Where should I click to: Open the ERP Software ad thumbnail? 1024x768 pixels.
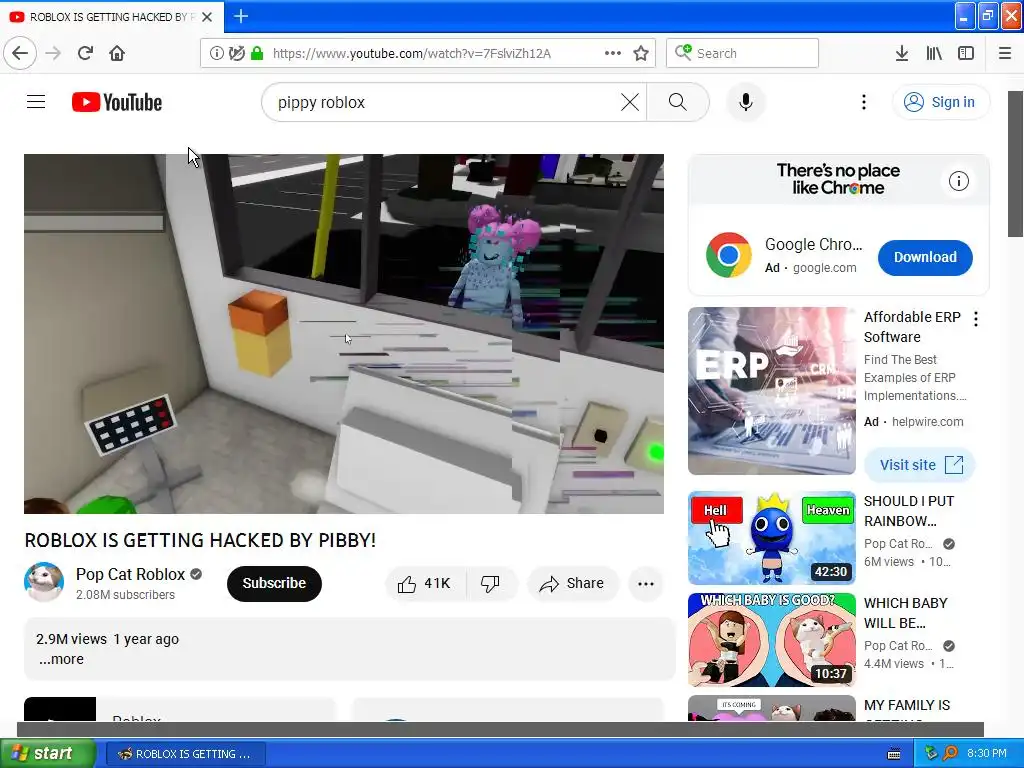[772, 391]
